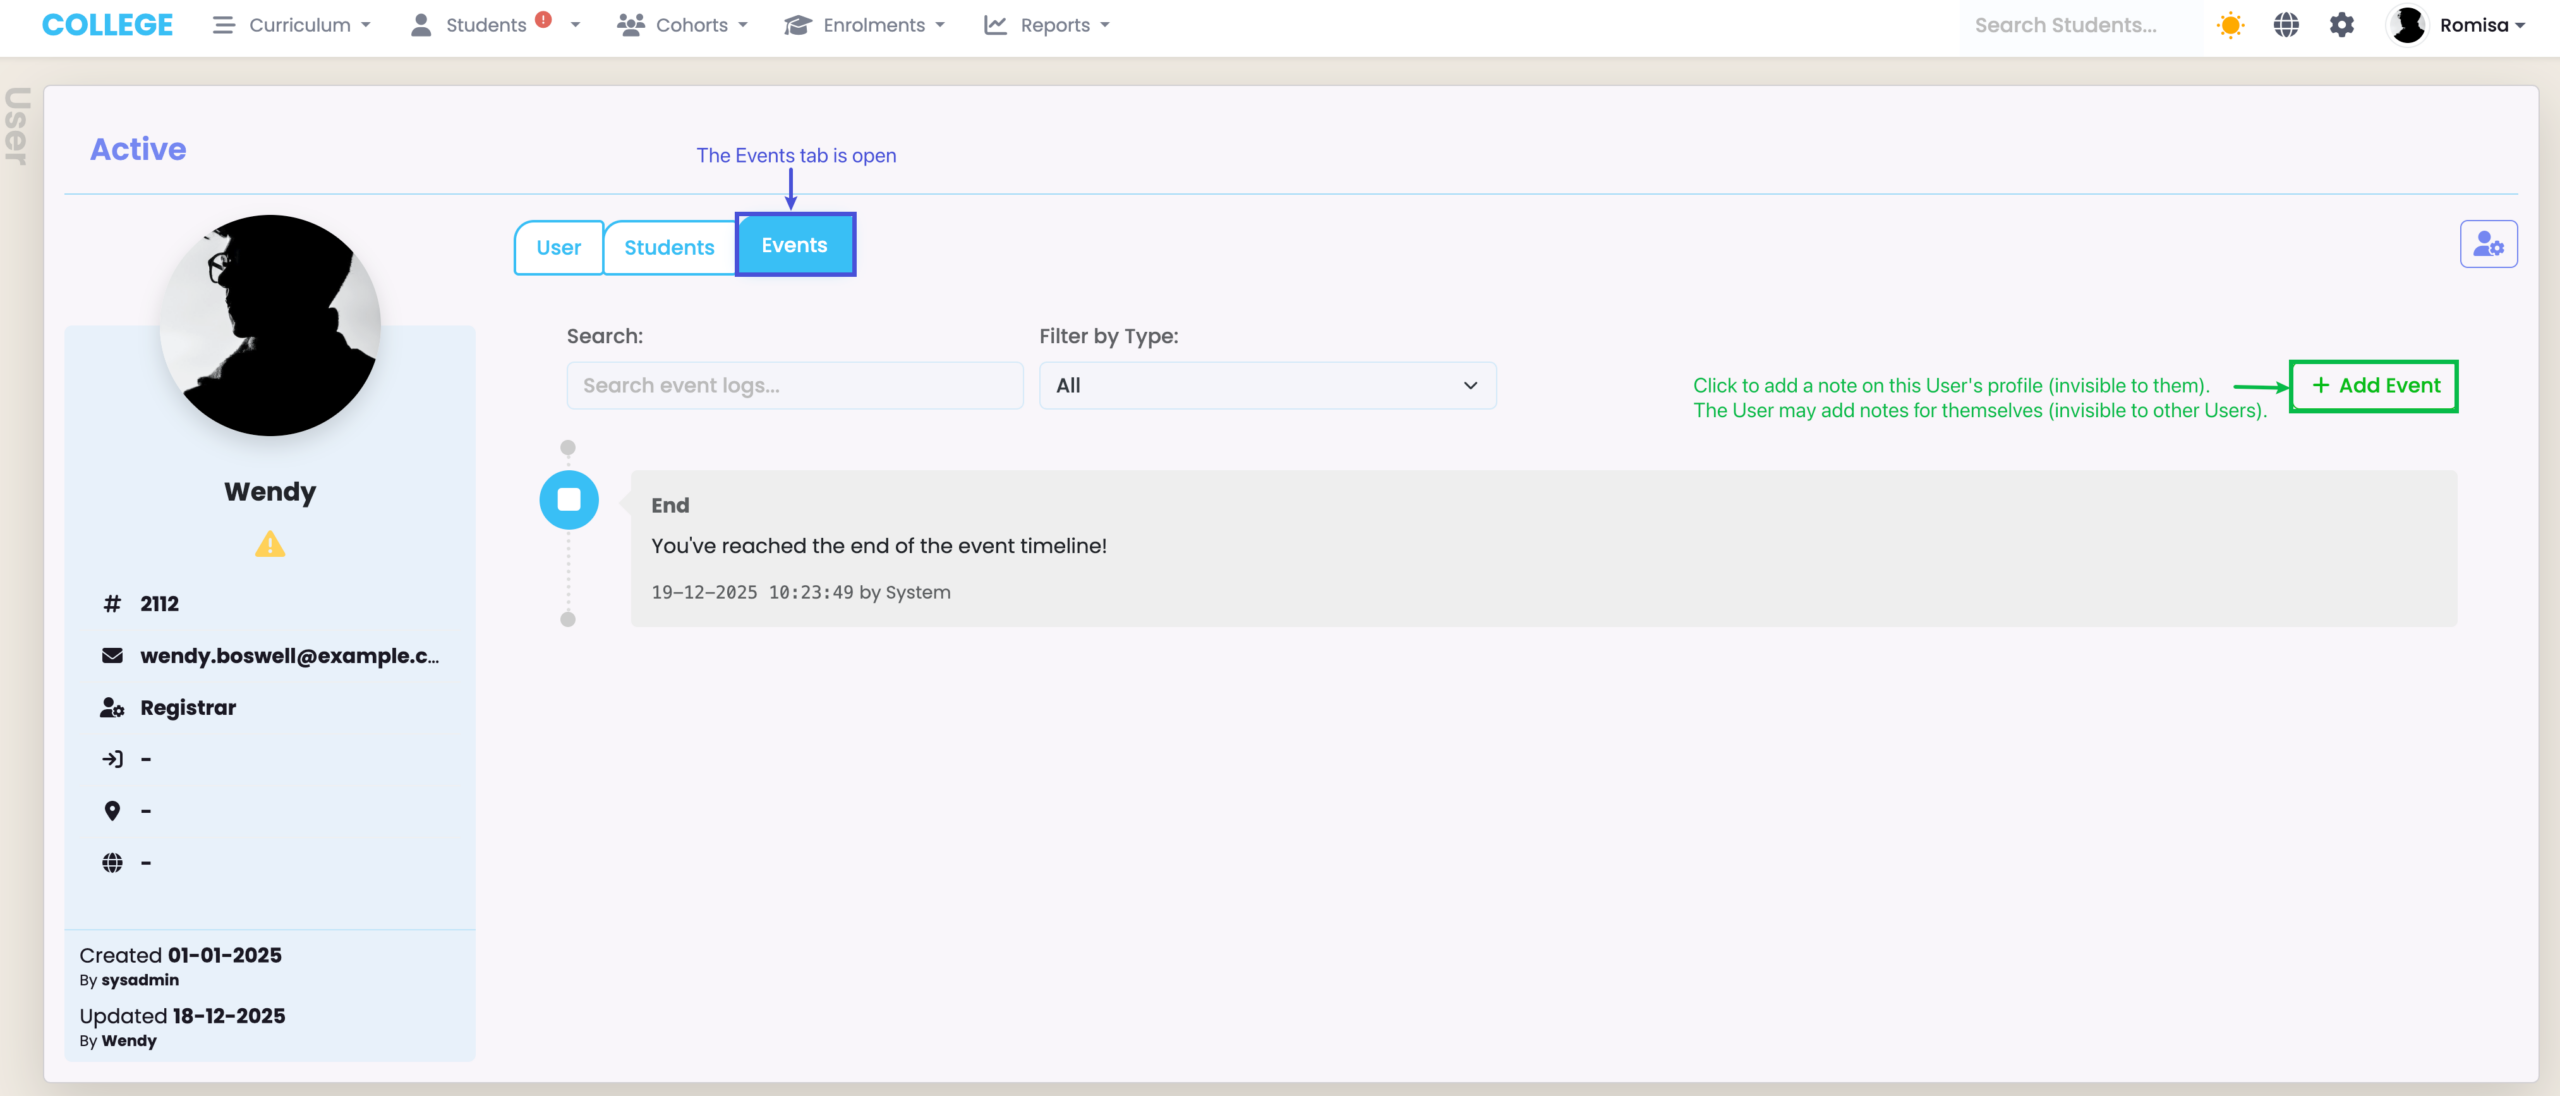Click the red alert badge on Students
Viewport: 2560px width, 1096px height.
(x=544, y=19)
